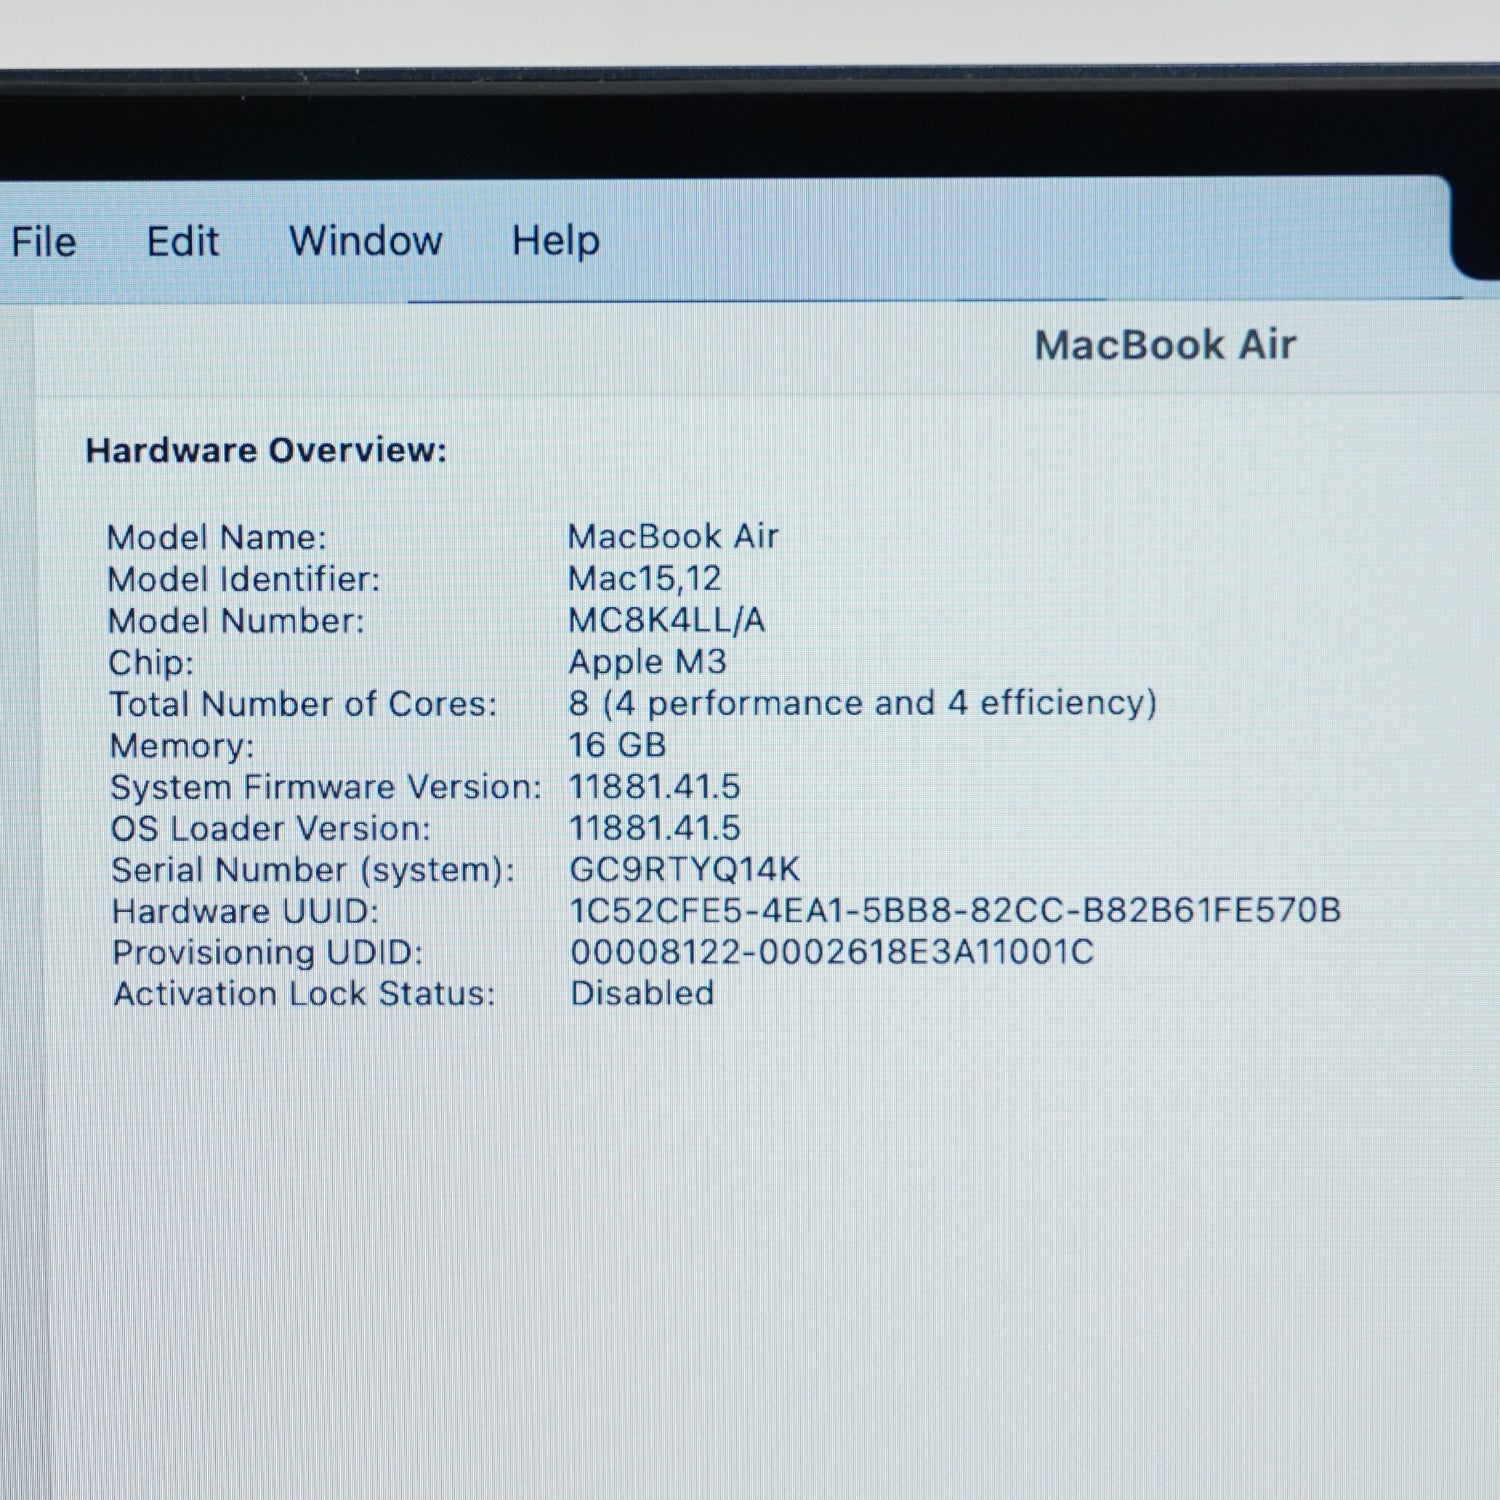
Task: Select the Model Number label
Action: click(237, 621)
